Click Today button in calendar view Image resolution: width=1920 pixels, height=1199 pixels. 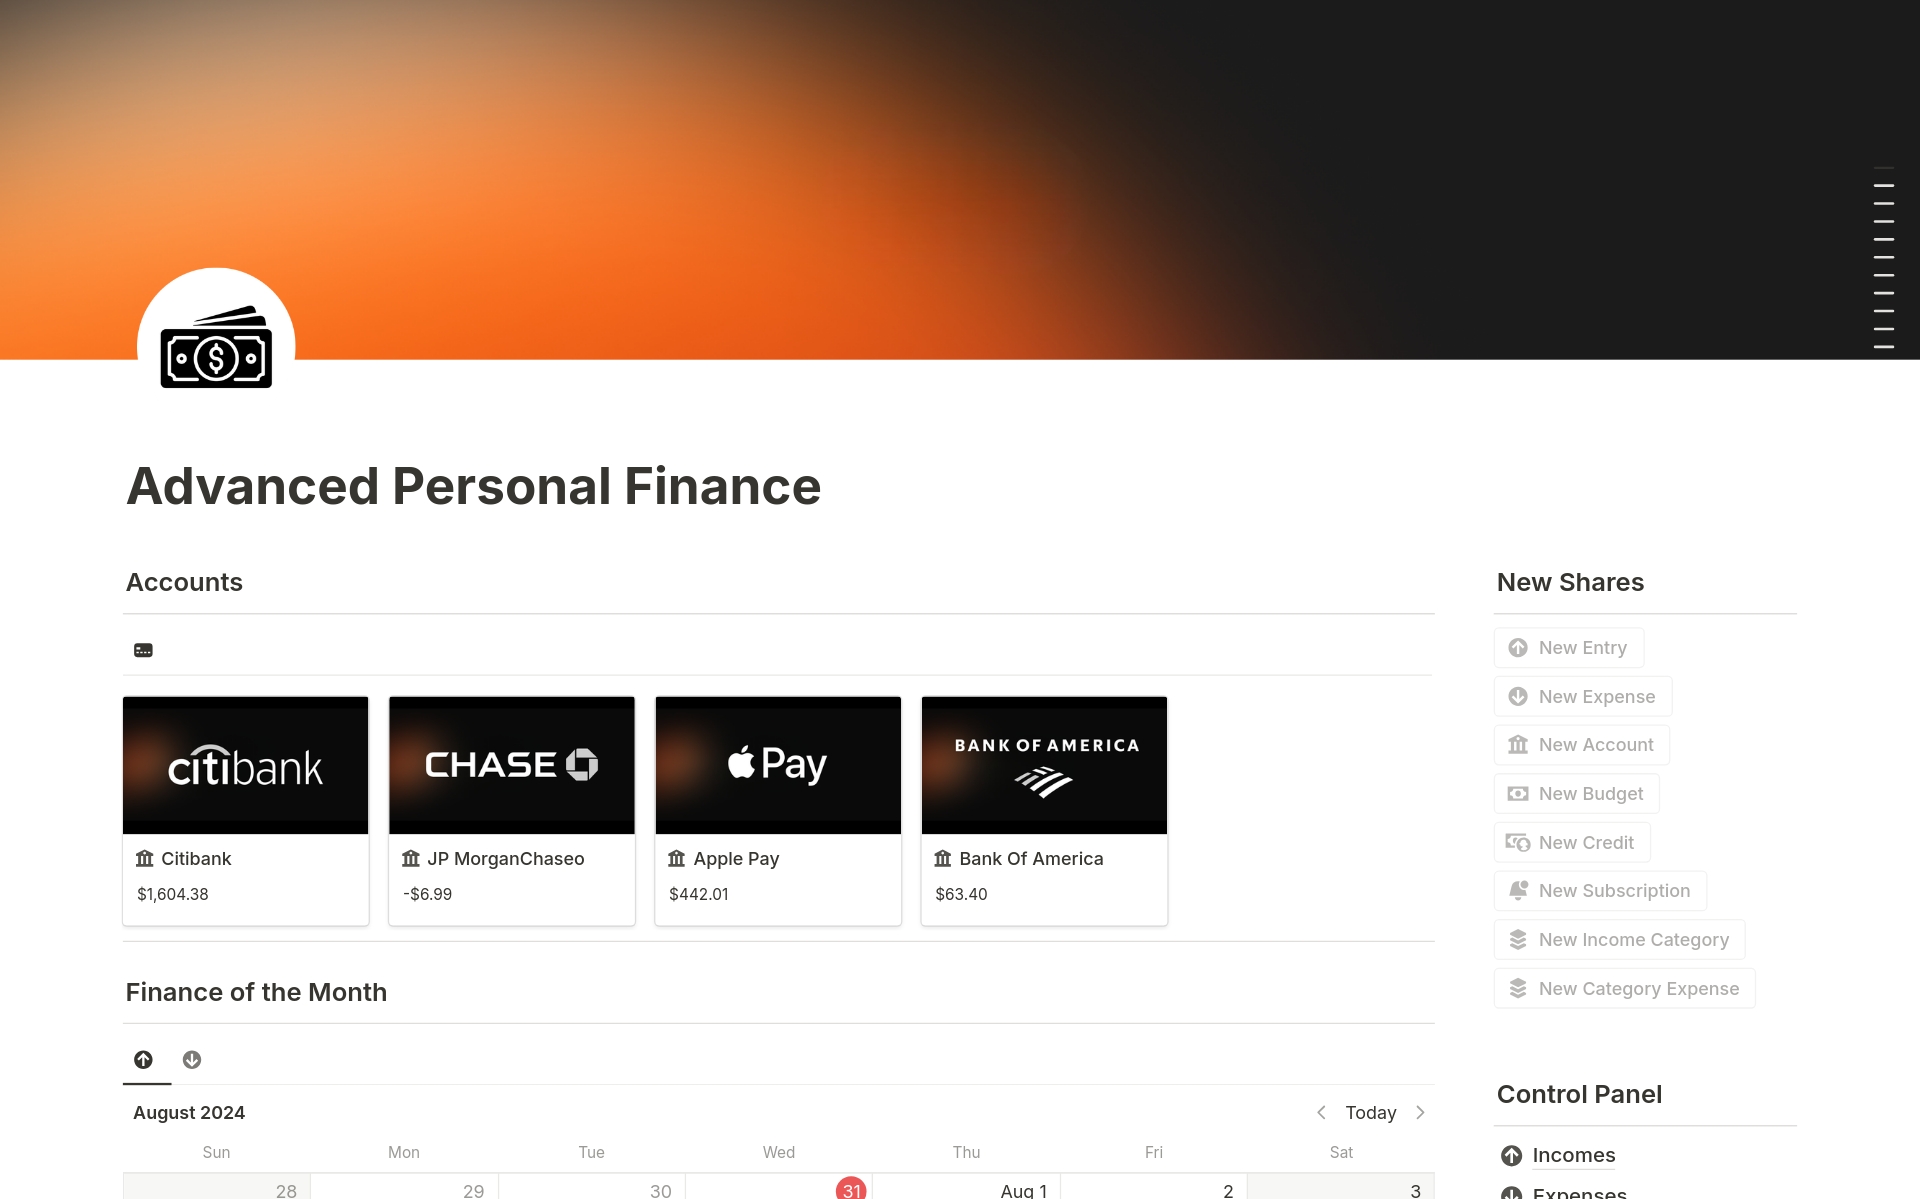[x=1370, y=1112]
